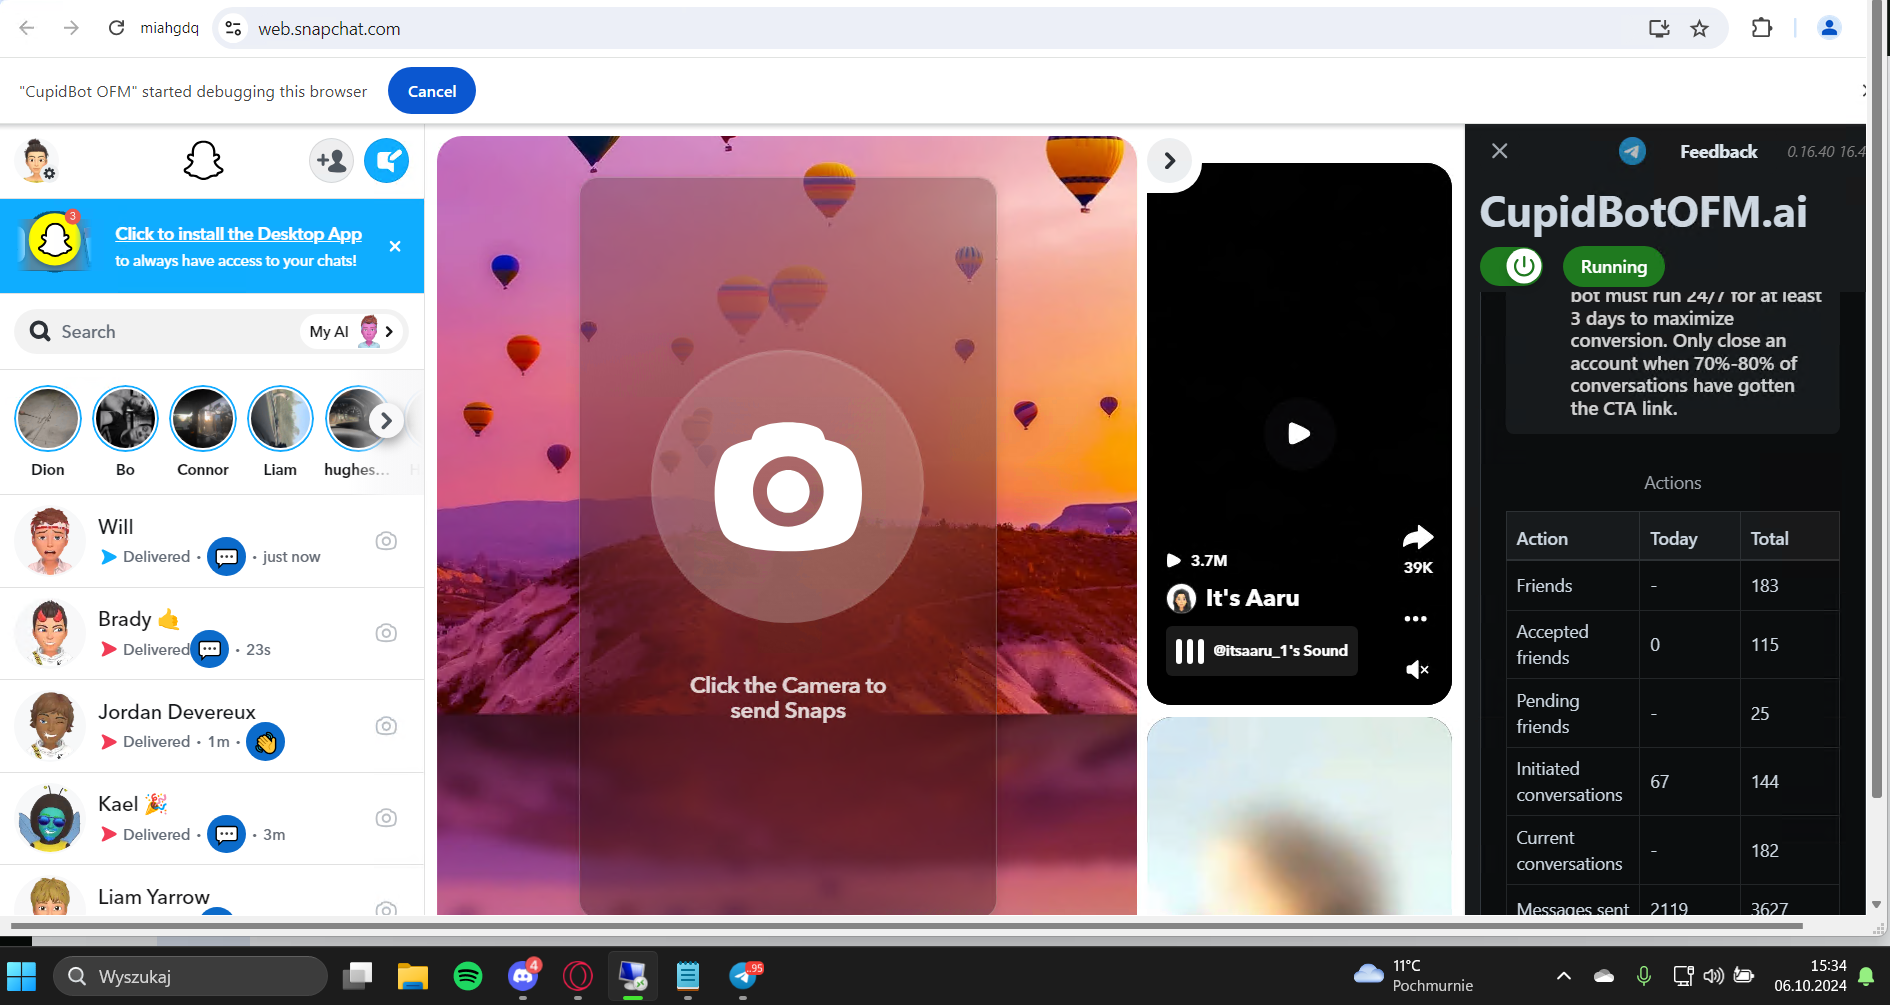Click the Snapchat ghost logo

tap(203, 160)
